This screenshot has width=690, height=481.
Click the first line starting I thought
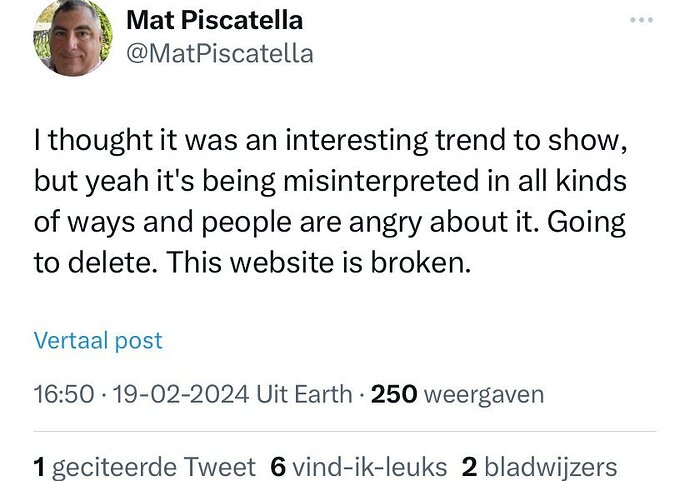click(x=330, y=141)
